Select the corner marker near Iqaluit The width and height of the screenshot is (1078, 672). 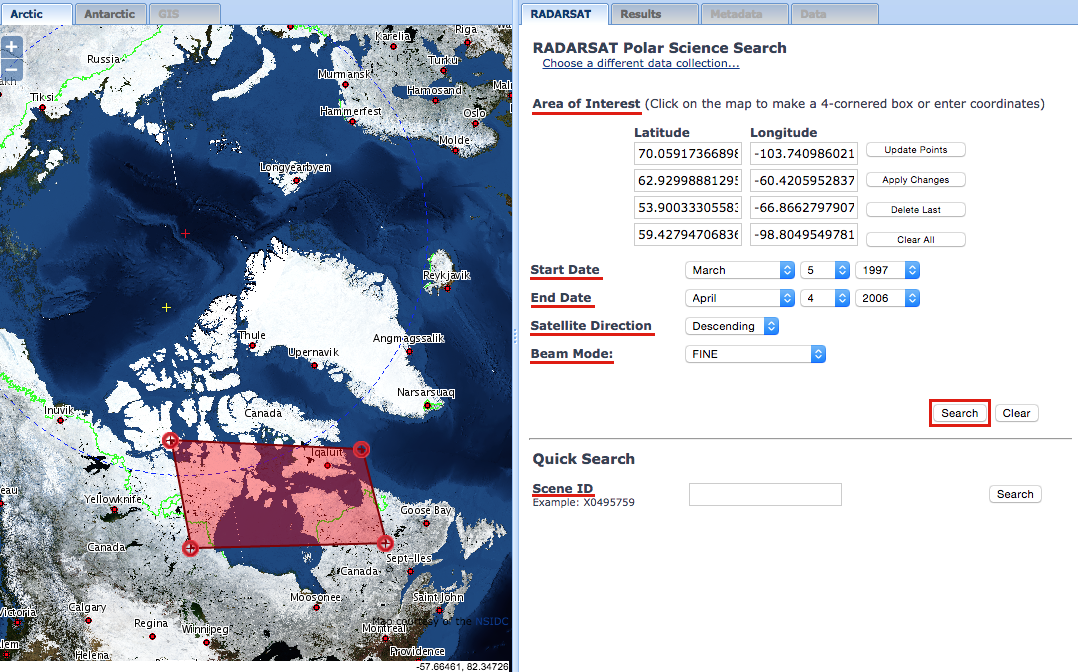click(x=361, y=449)
